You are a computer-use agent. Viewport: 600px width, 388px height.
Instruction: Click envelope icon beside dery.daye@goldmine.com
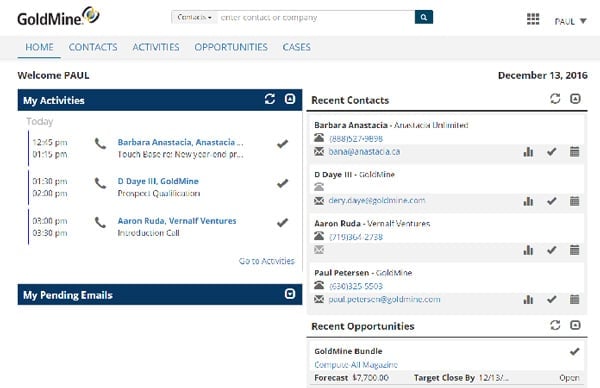pyautogui.click(x=319, y=201)
